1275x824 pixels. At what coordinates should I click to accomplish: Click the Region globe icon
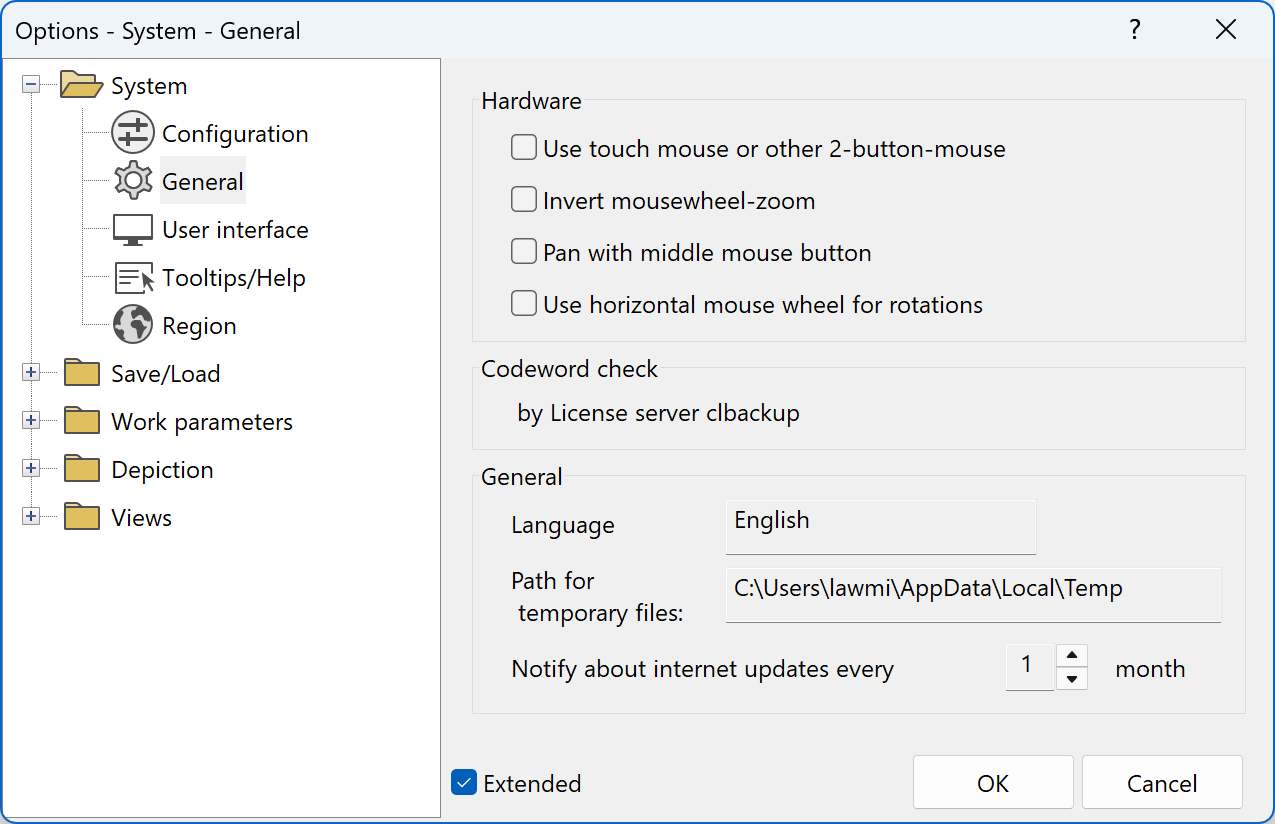point(133,326)
